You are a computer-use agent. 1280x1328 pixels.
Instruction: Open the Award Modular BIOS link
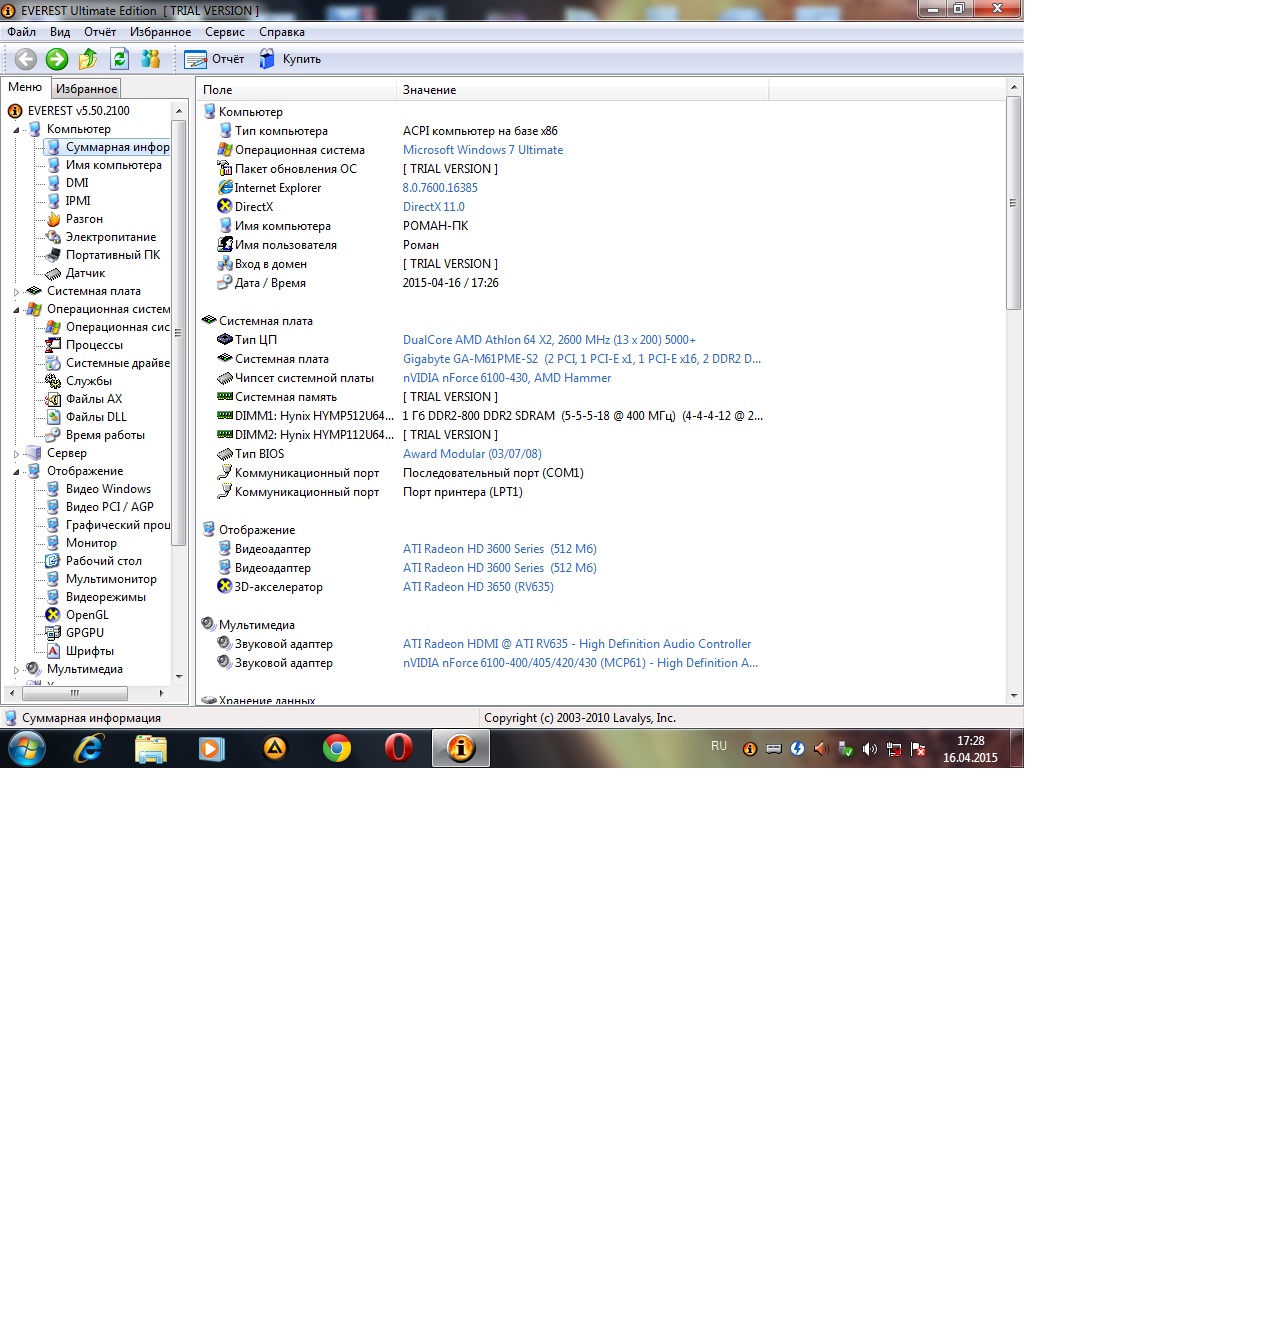point(471,454)
